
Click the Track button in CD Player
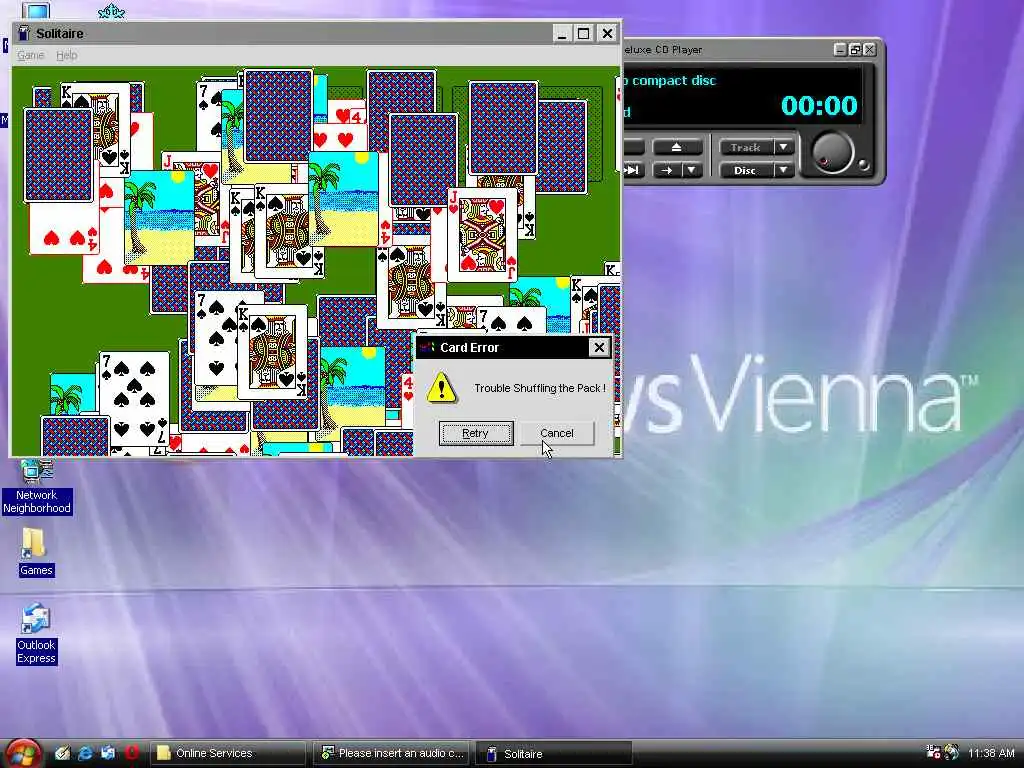(746, 147)
